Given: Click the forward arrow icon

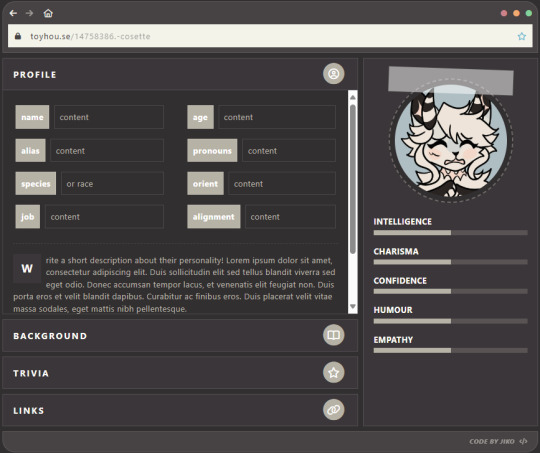Looking at the screenshot, I should tap(30, 13).
